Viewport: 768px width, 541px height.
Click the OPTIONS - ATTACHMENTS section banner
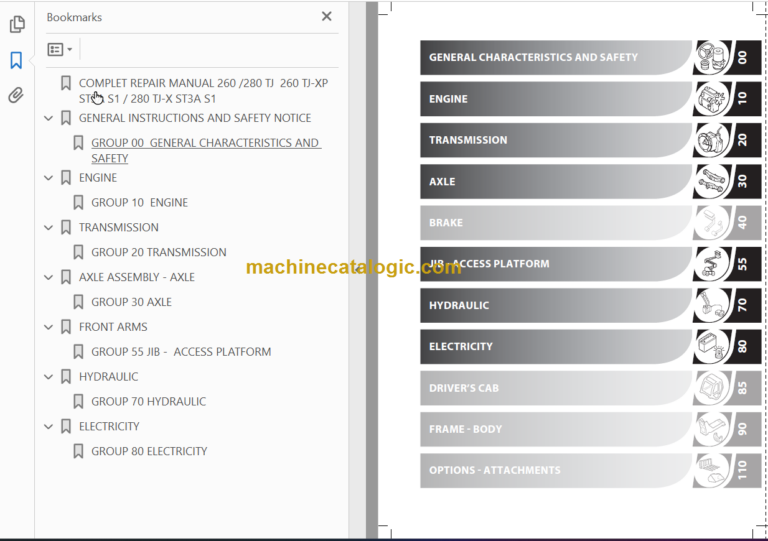pyautogui.click(x=556, y=470)
